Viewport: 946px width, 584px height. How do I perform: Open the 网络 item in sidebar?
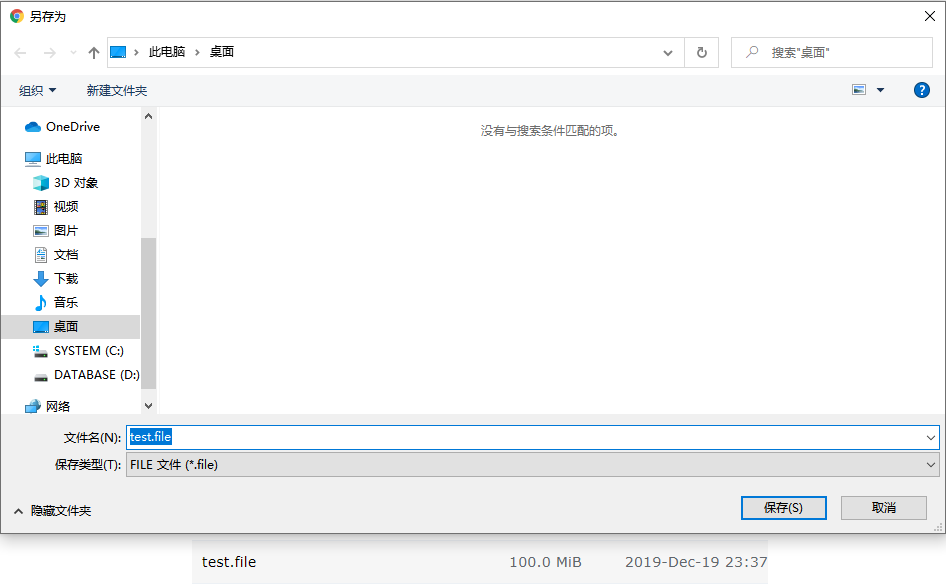pos(58,405)
